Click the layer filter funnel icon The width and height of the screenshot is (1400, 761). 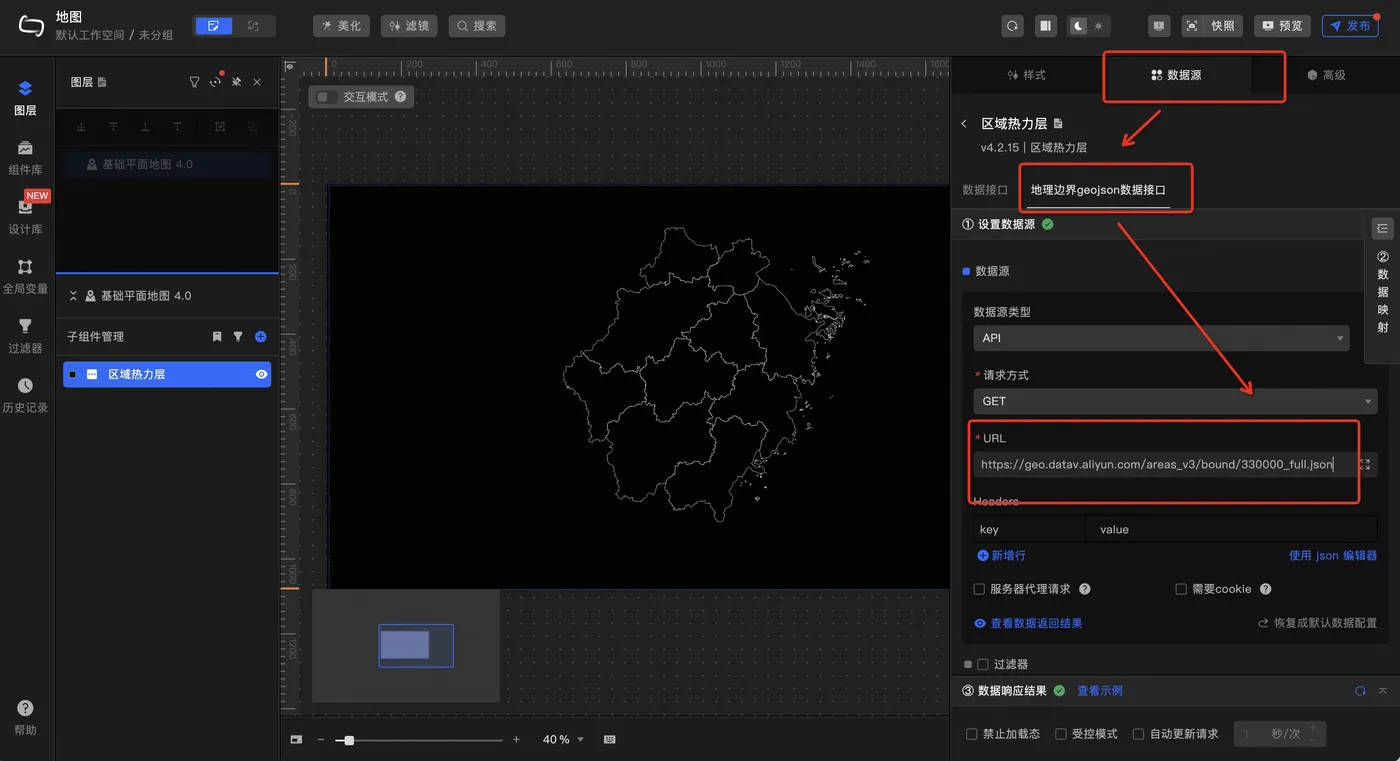click(x=194, y=82)
